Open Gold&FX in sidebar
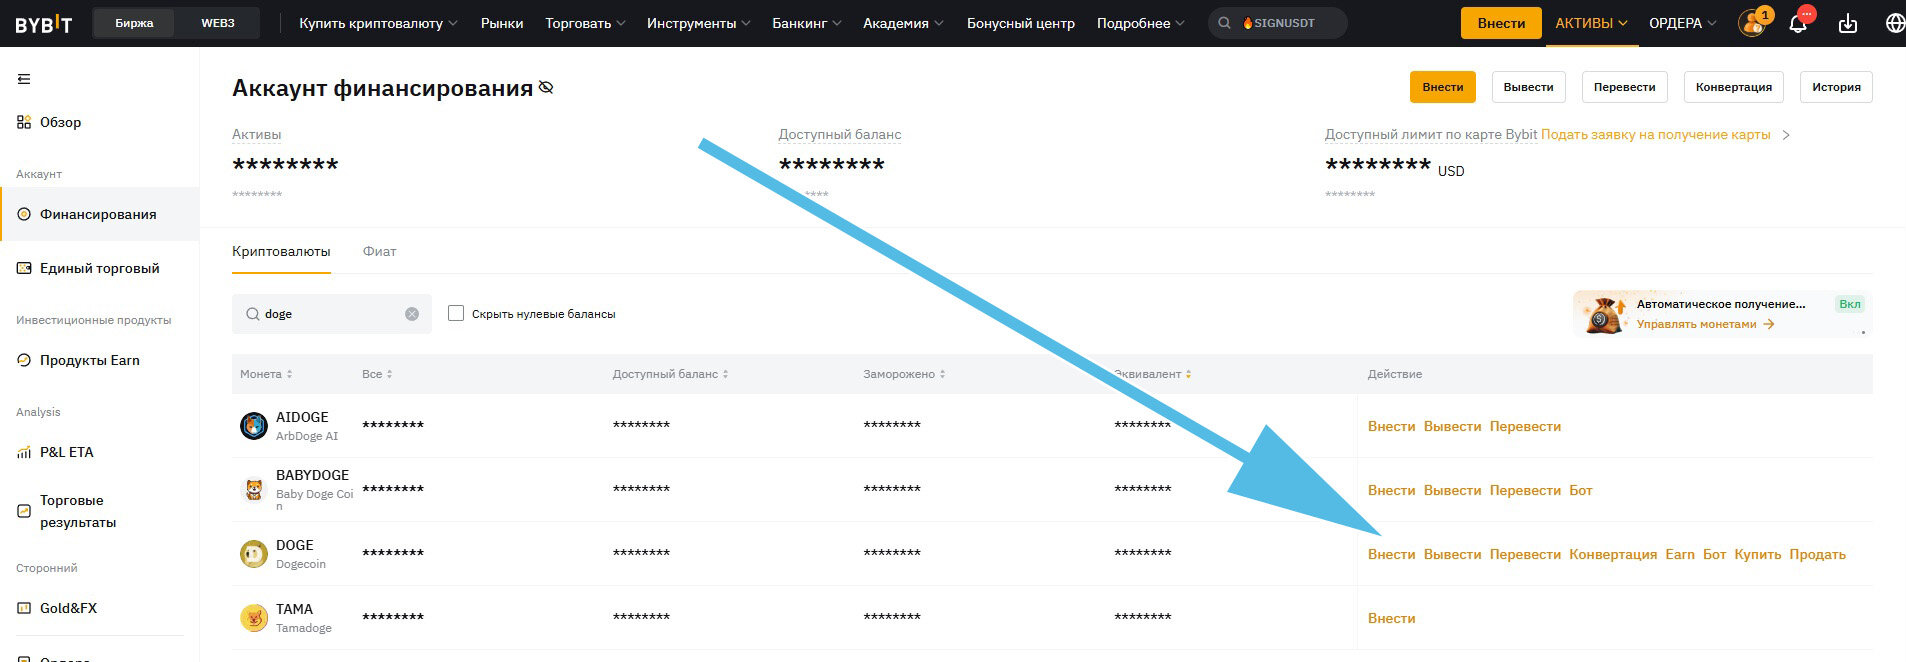Screen dimensions: 1906x662 tap(68, 608)
